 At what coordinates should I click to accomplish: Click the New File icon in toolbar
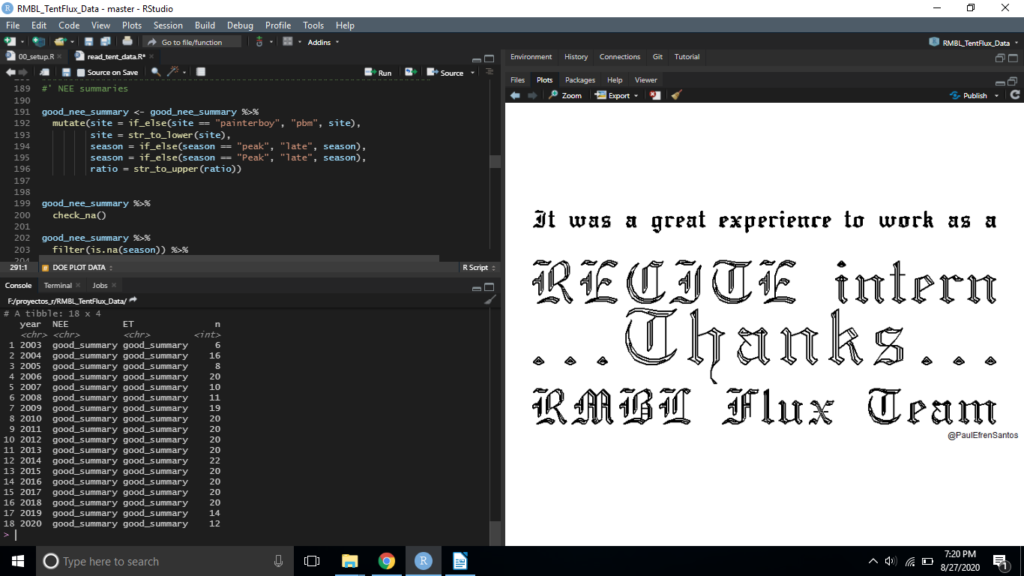(x=10, y=42)
